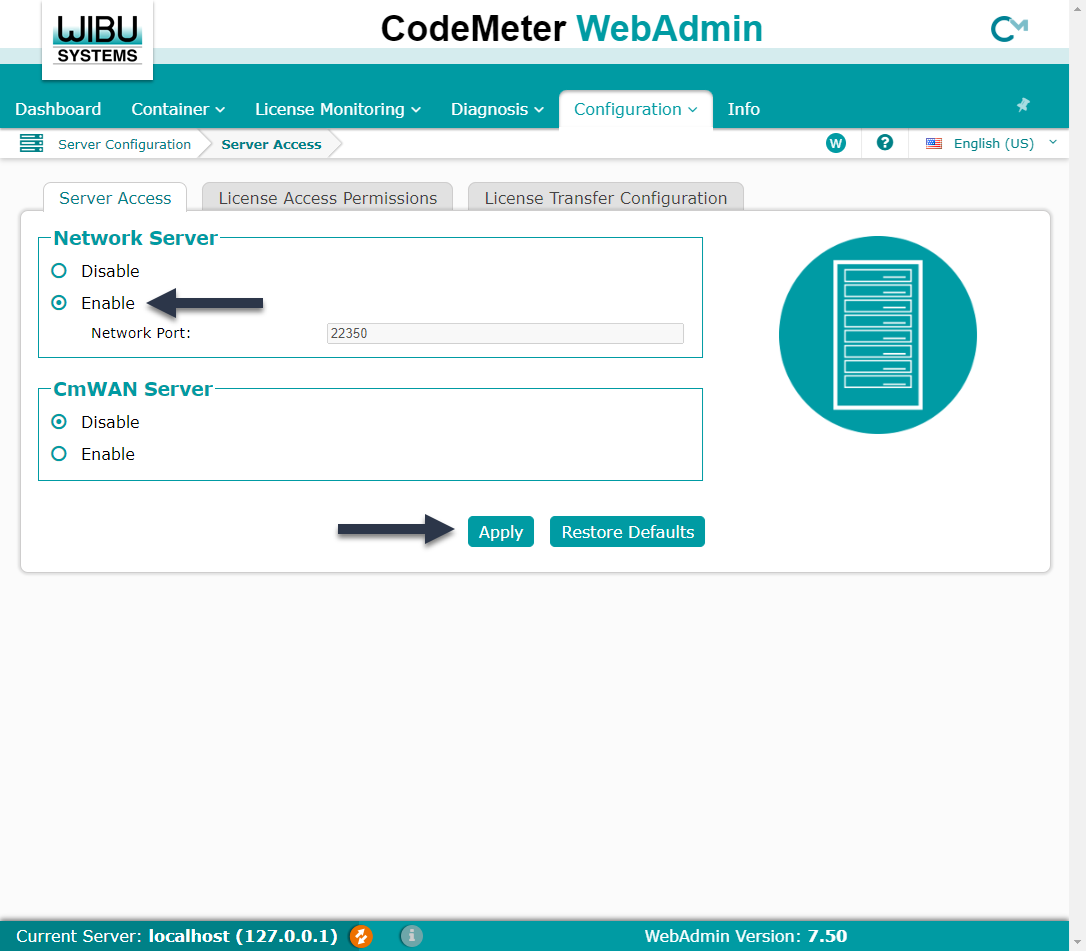The height and width of the screenshot is (951, 1086).
Task: Click the orange server switch icon
Action: pyautogui.click(x=361, y=936)
